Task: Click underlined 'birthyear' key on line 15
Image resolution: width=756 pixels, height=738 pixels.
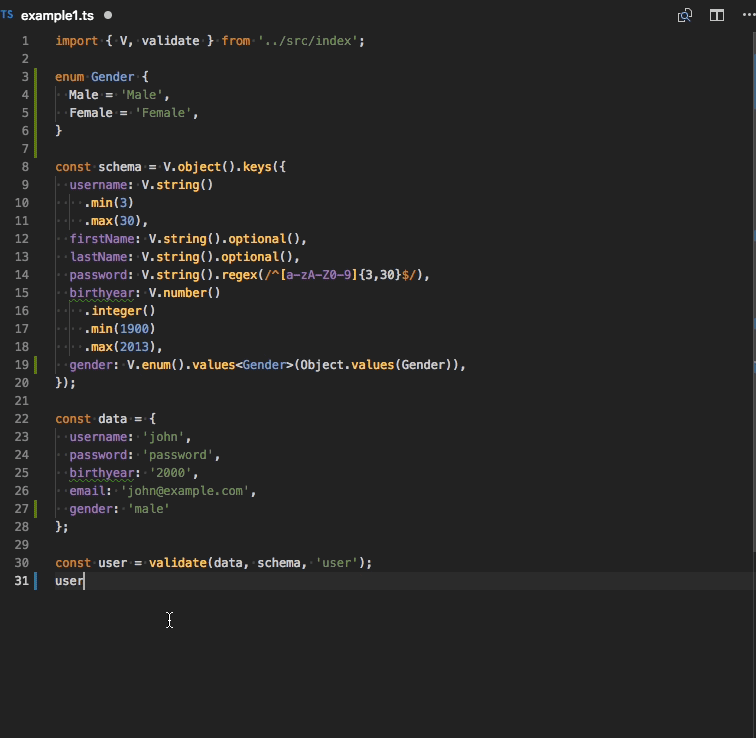Action: [x=102, y=293]
